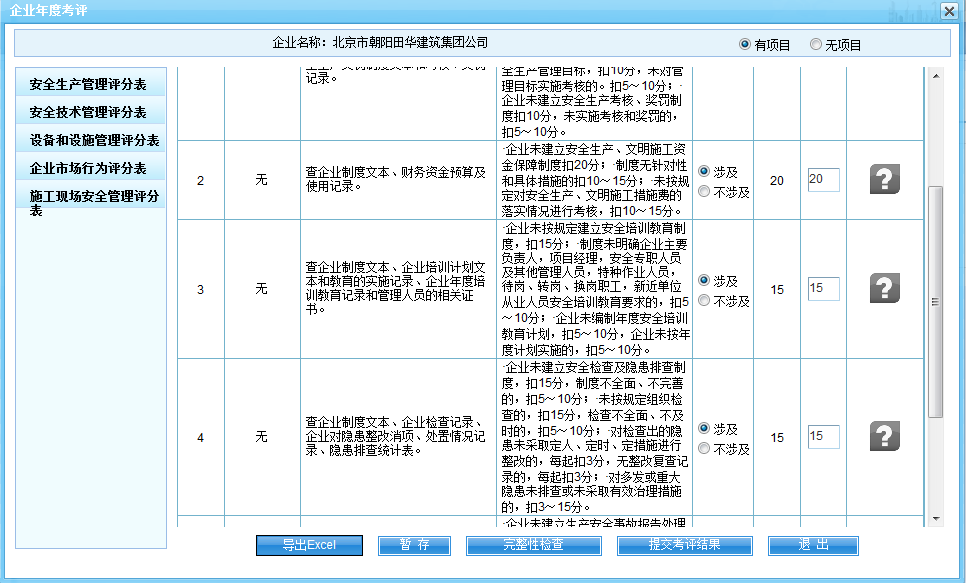Open the 安全生产管理评分表 tab
Viewport: 966px width, 583px height.
(x=90, y=84)
